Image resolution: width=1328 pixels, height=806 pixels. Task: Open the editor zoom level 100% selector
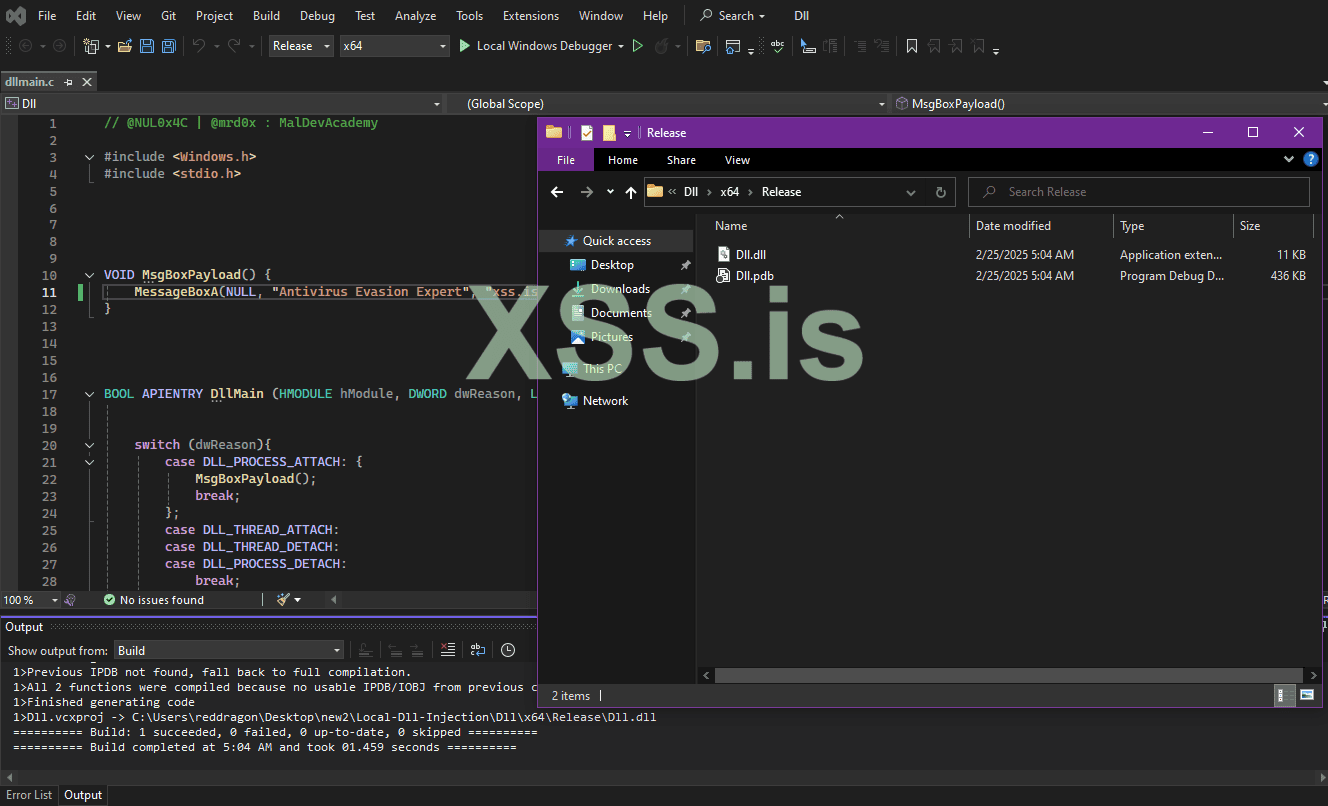tap(30, 600)
